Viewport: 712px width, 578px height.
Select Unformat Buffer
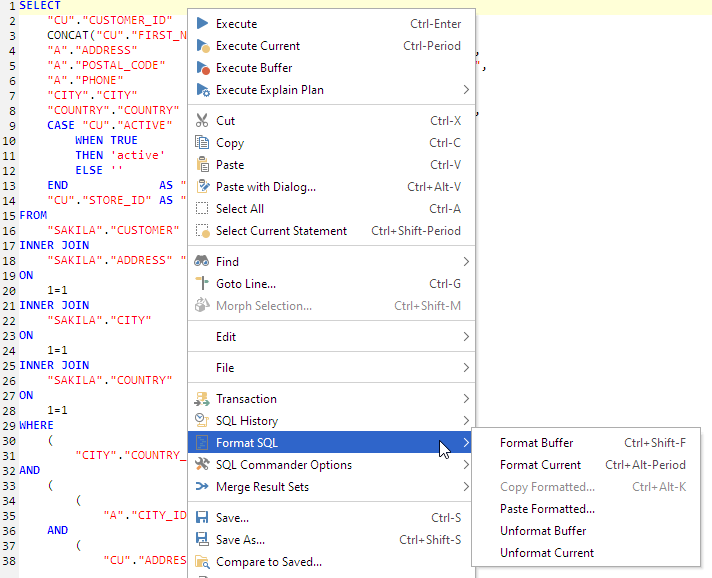543,531
